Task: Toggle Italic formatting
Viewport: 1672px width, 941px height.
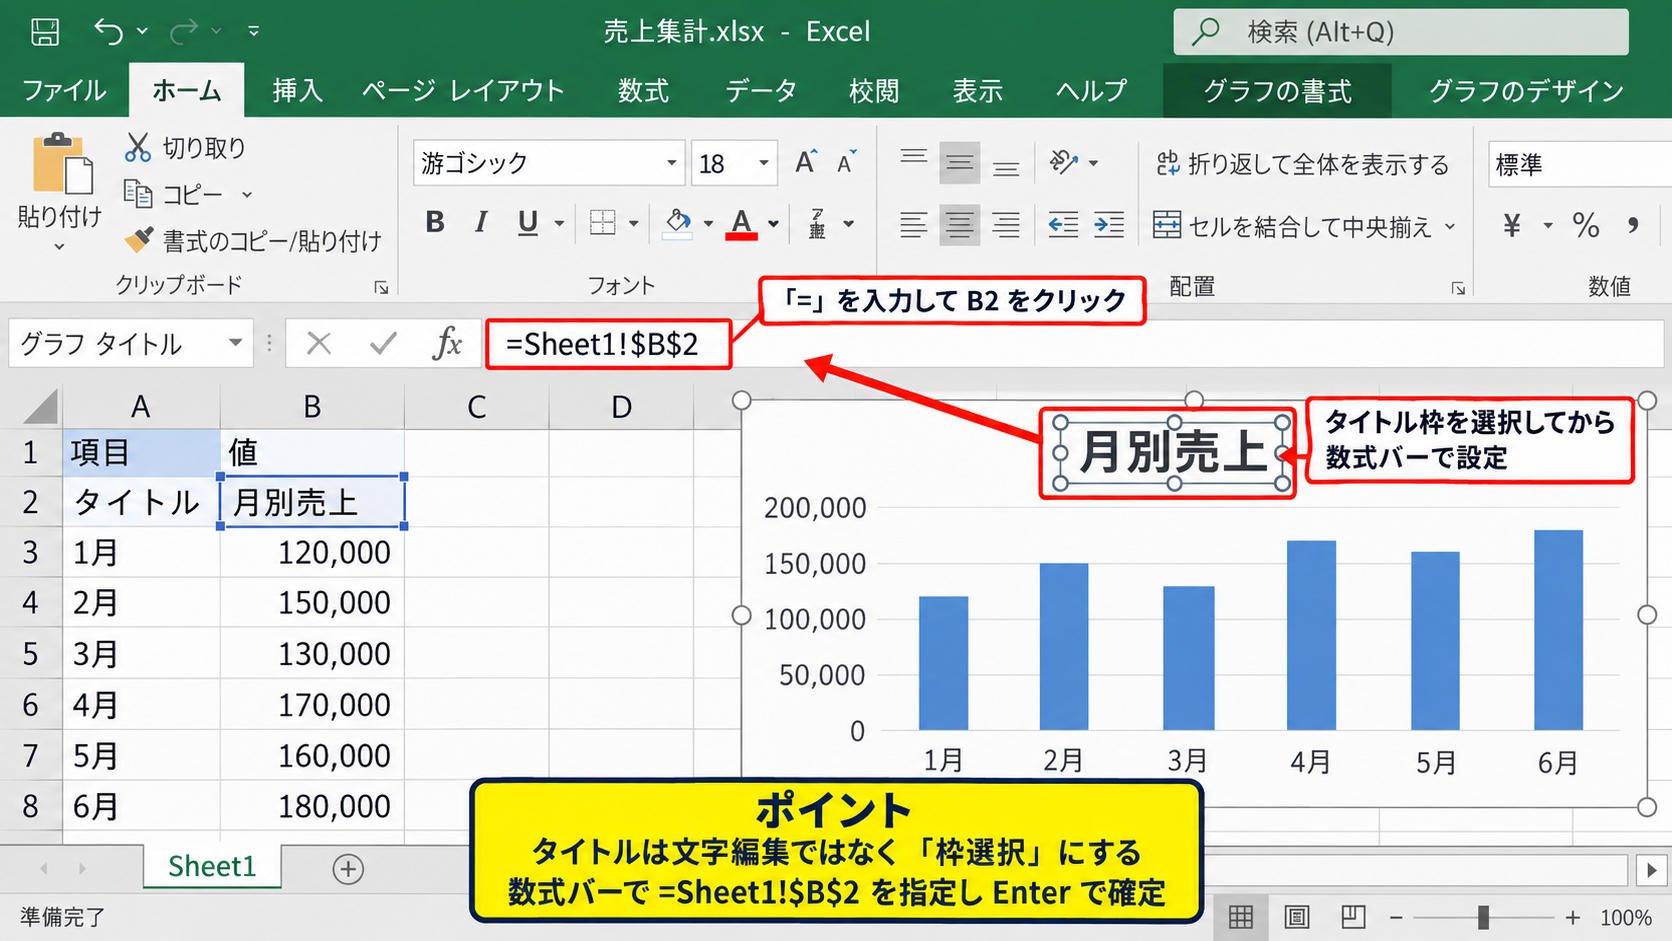Action: click(481, 223)
